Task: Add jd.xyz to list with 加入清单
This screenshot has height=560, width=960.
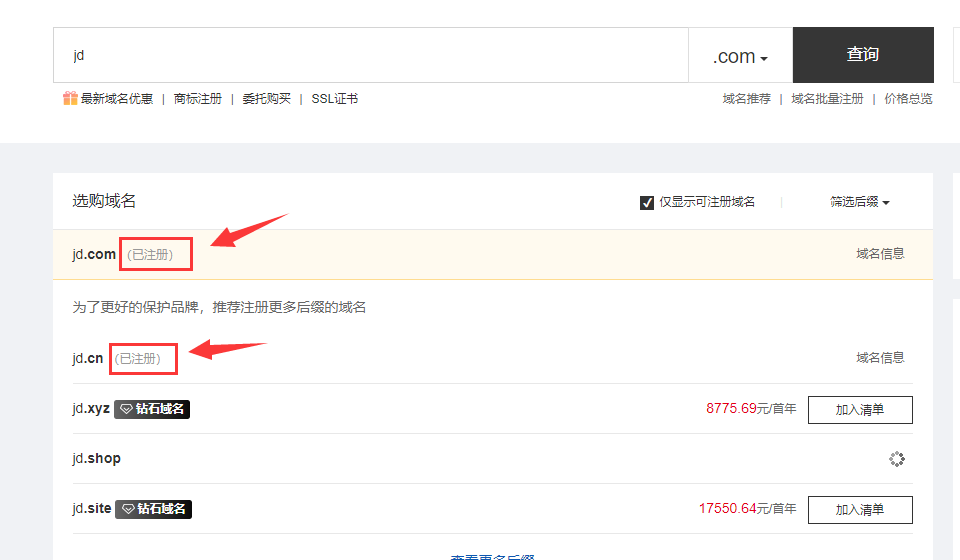Action: pos(860,409)
